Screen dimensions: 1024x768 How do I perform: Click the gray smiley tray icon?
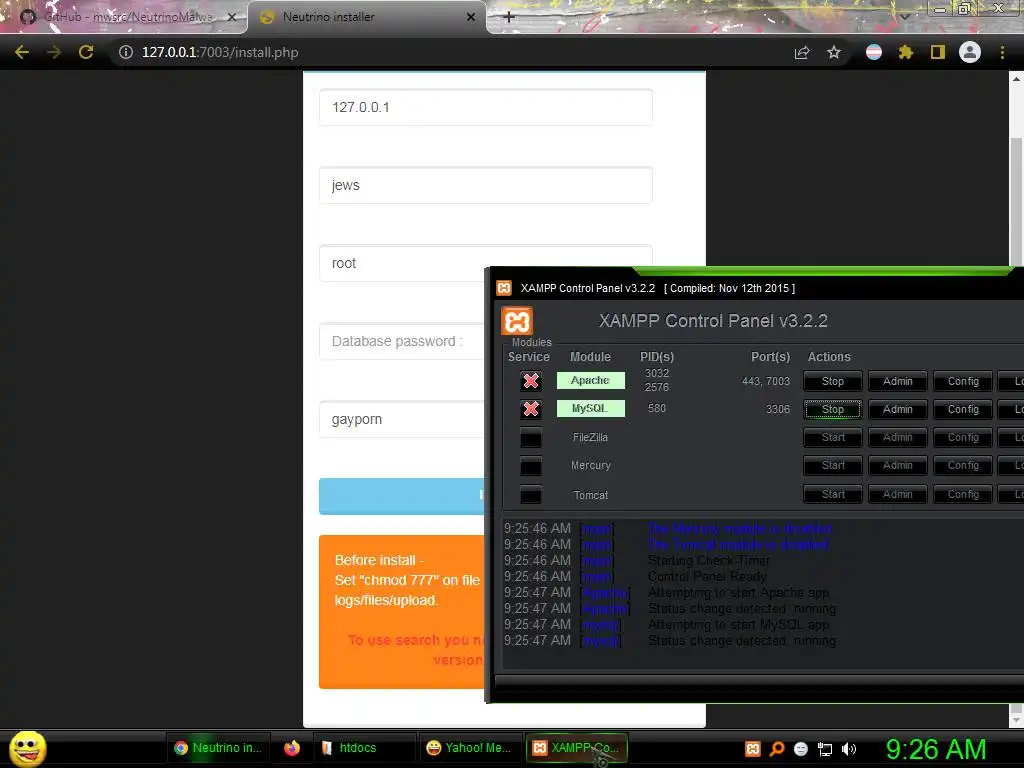coord(801,749)
